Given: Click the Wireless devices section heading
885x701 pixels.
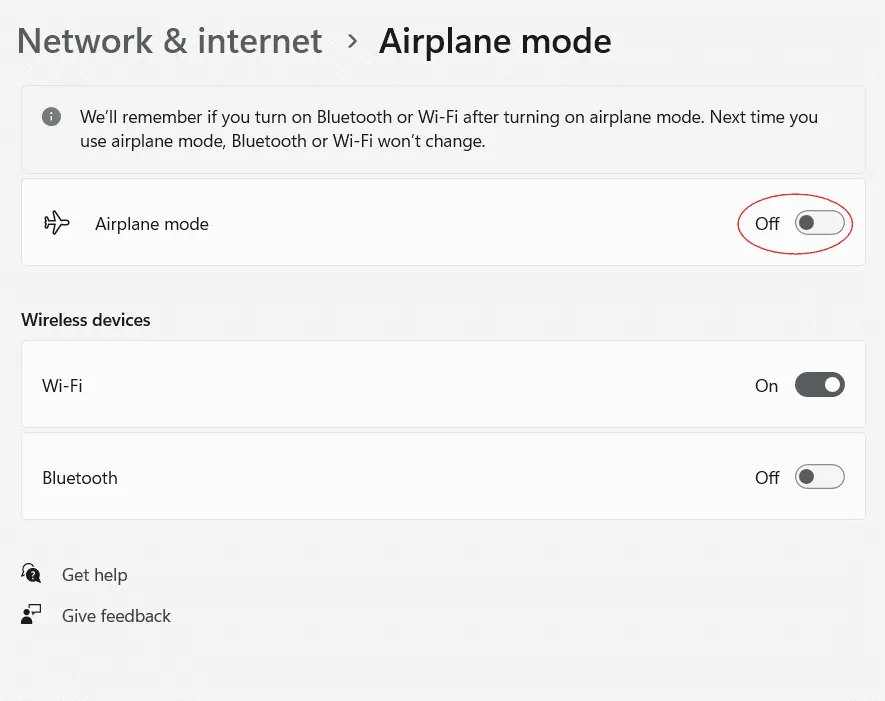Looking at the screenshot, I should coord(86,320).
